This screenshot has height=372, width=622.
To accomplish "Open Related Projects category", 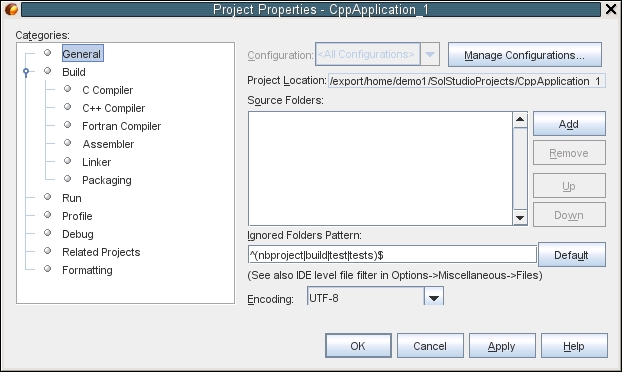I will 101,252.
